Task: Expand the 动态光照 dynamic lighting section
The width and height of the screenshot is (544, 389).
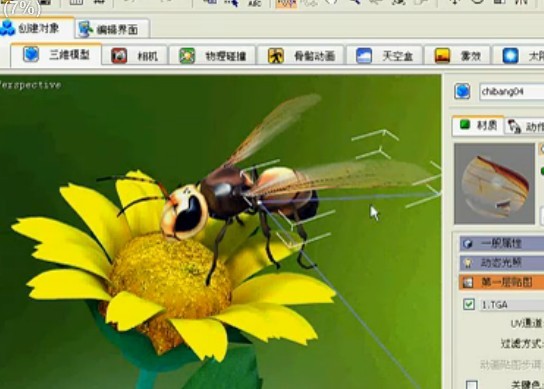Action: pos(502,263)
